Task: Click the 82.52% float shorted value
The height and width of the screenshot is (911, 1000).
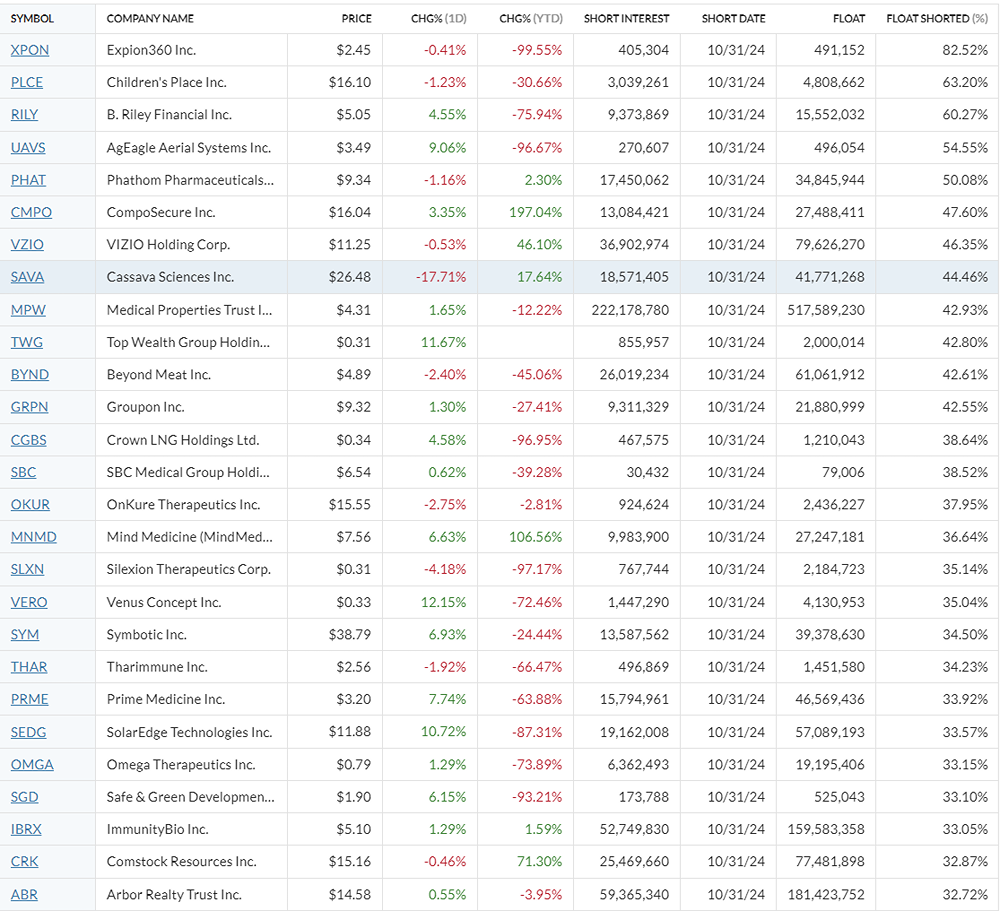Action: [x=965, y=50]
